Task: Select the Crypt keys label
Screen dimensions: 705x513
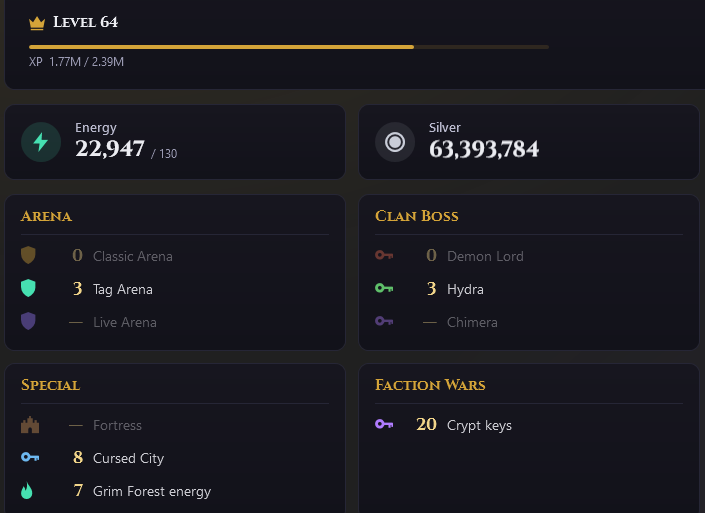Action: tap(479, 425)
